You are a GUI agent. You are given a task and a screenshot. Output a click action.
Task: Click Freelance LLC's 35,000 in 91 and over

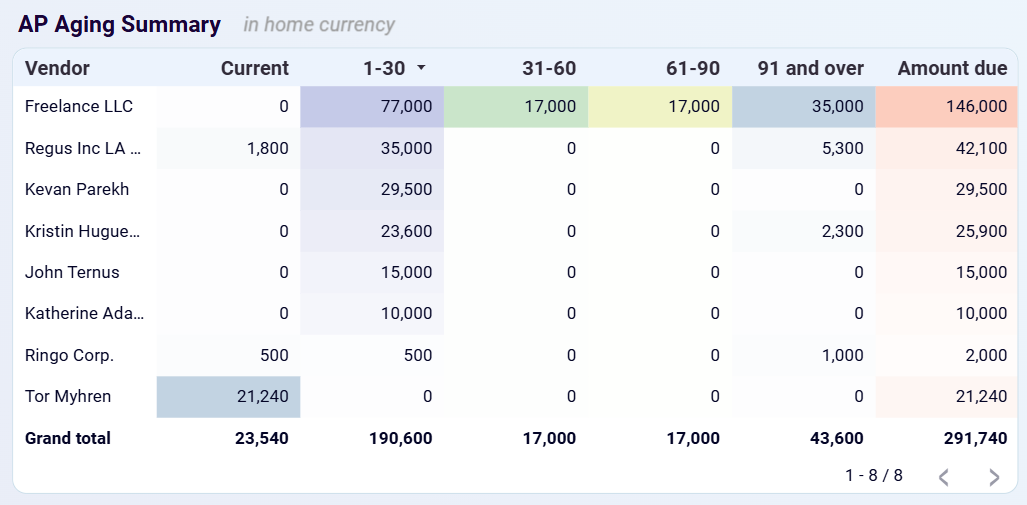click(x=804, y=107)
